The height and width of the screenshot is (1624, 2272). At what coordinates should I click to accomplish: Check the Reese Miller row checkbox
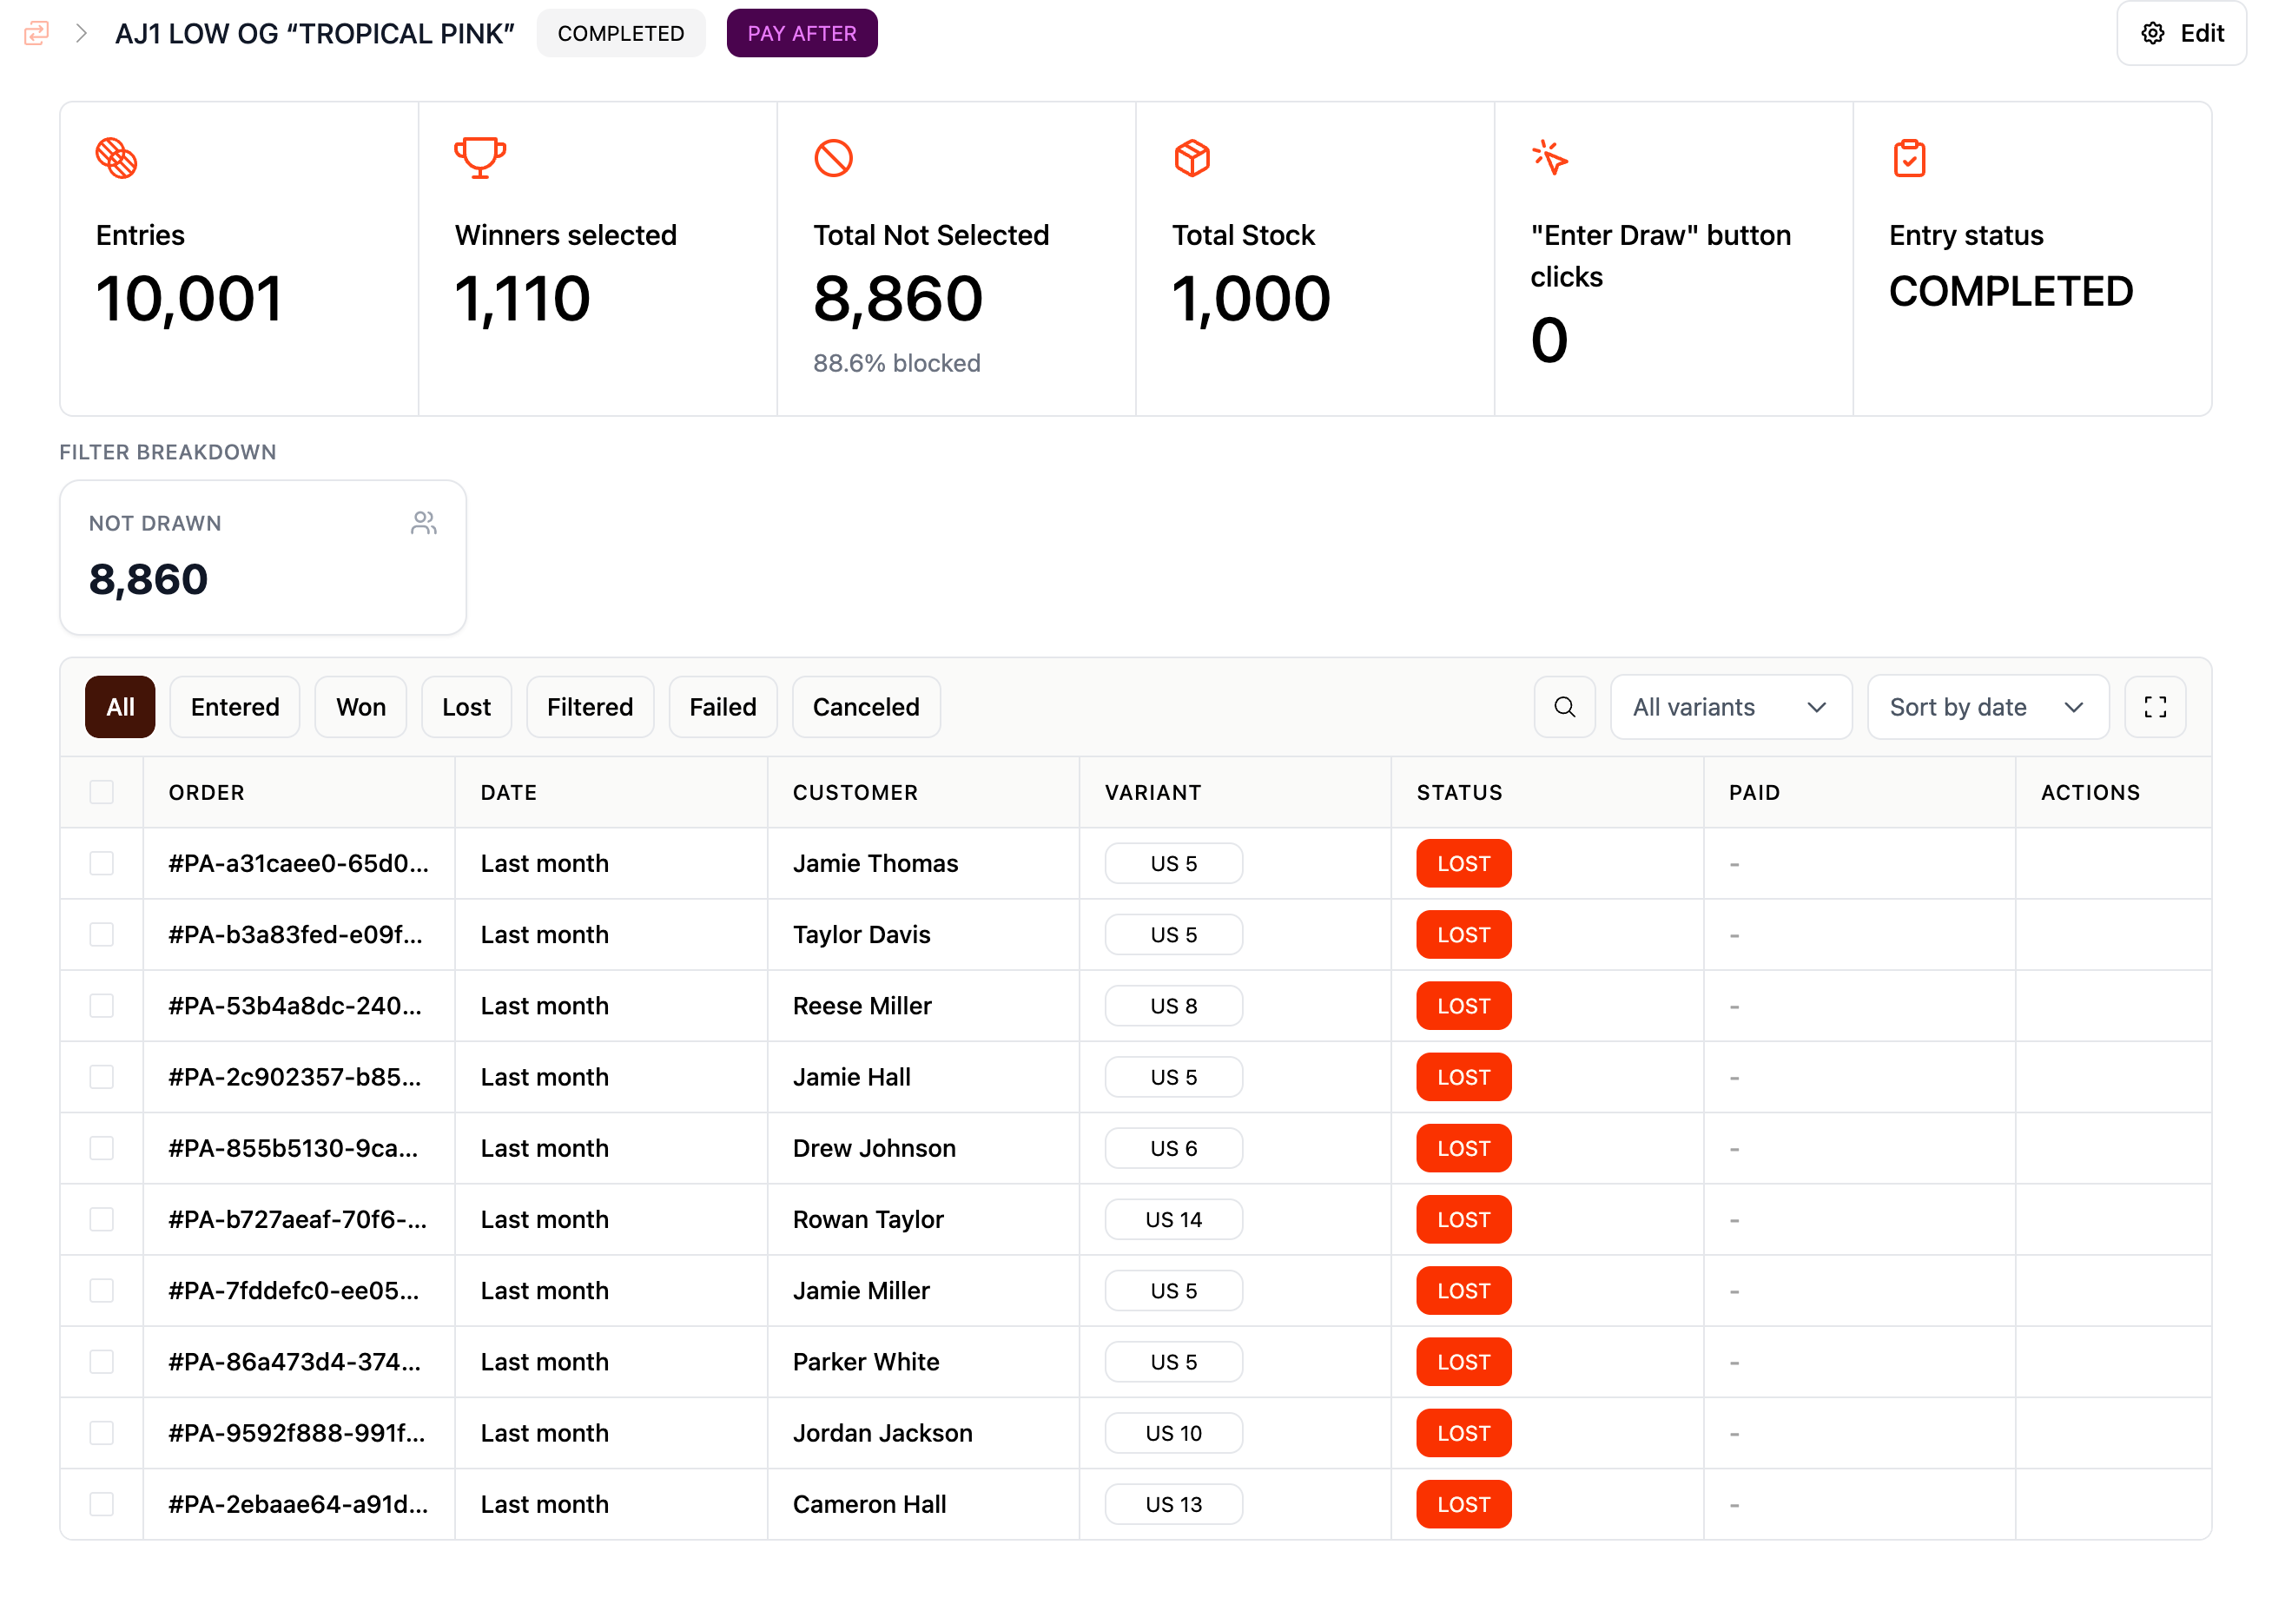tap(101, 1005)
